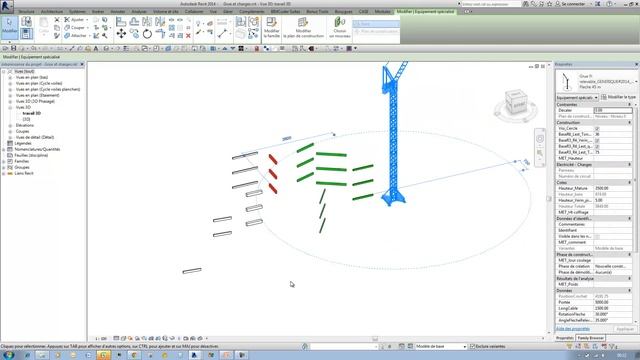This screenshot has height=360, width=640.
Task: Open the Structure ribbon tab
Action: click(x=26, y=12)
